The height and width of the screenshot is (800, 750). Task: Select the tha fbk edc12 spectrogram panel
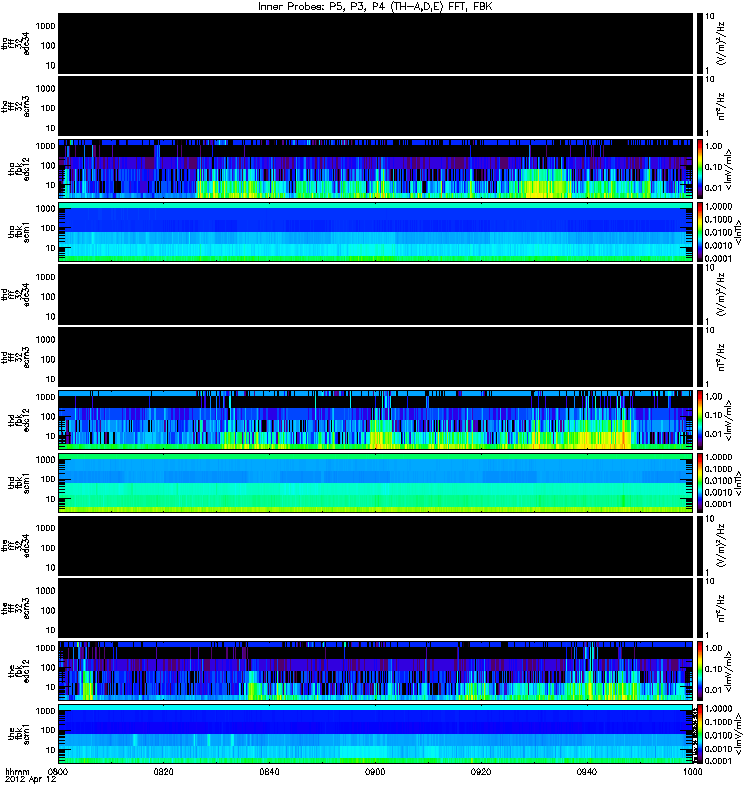tap(376, 169)
